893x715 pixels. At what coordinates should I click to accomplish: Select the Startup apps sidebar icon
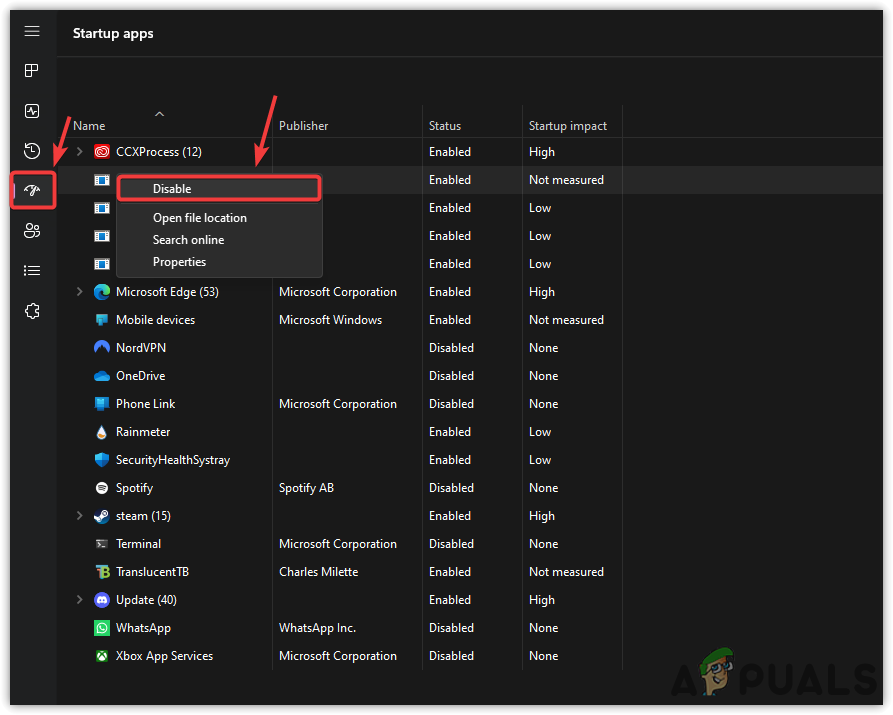click(x=32, y=191)
